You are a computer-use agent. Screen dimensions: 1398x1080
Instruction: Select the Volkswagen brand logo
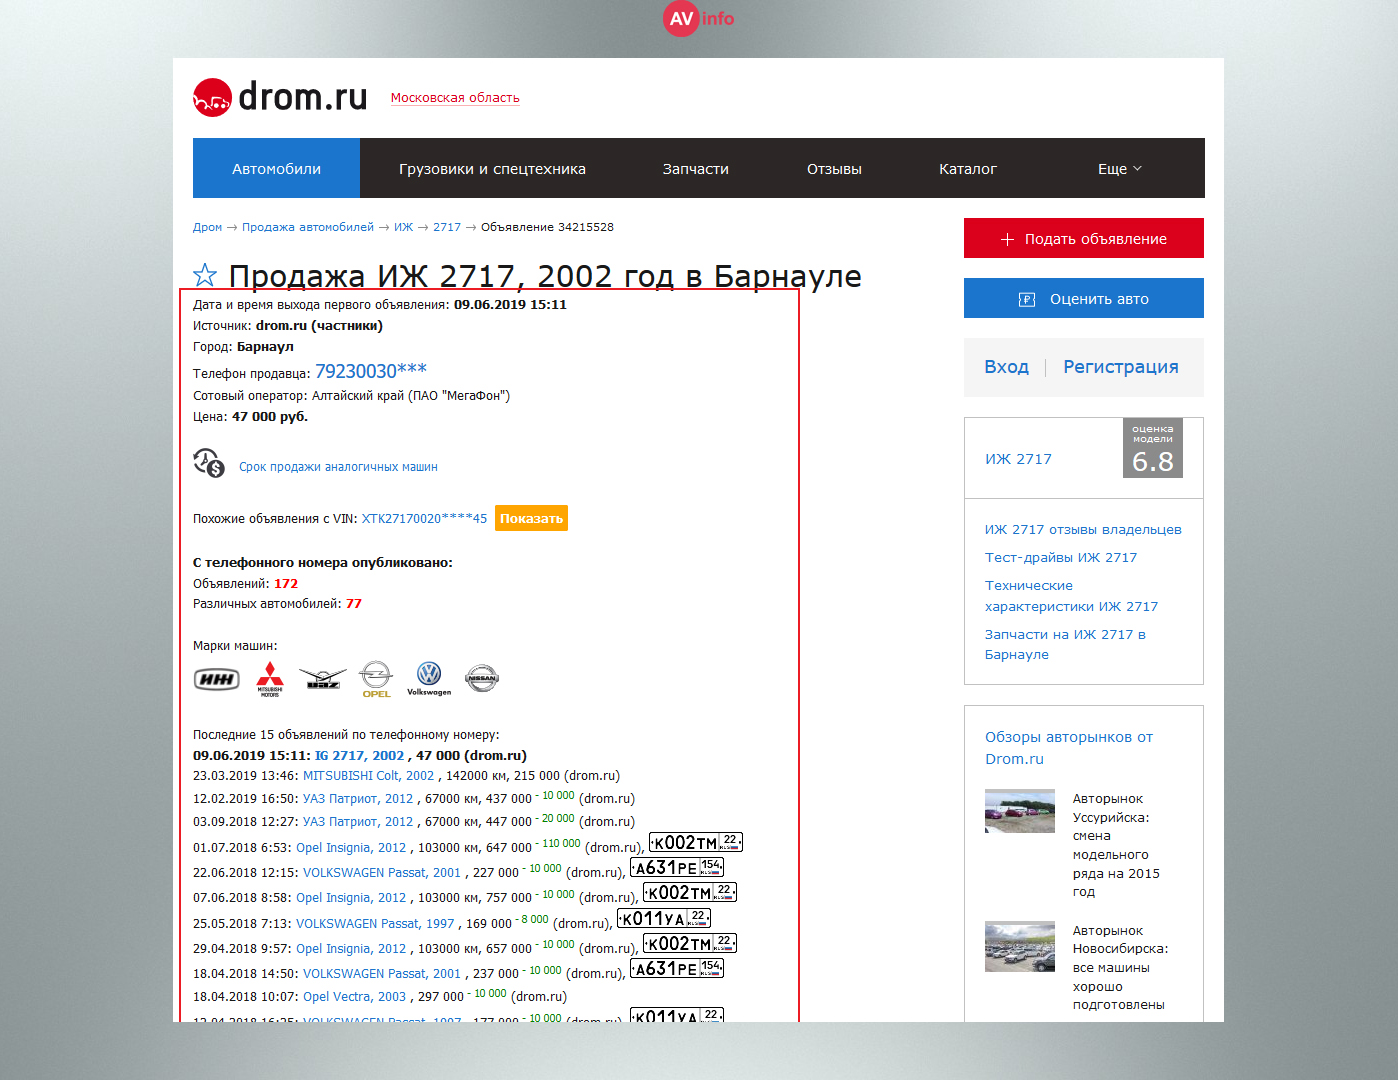pos(429,679)
